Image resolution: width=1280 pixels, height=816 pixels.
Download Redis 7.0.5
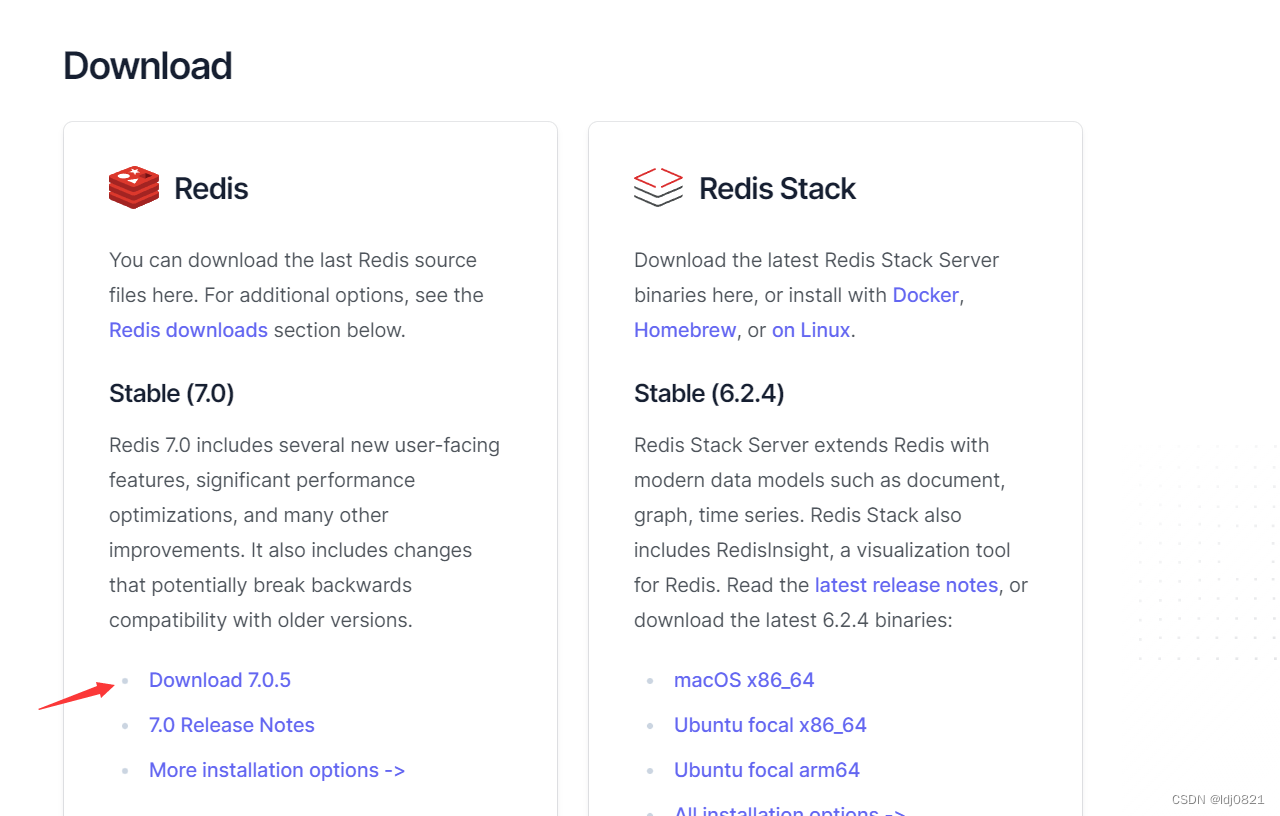tap(220, 679)
